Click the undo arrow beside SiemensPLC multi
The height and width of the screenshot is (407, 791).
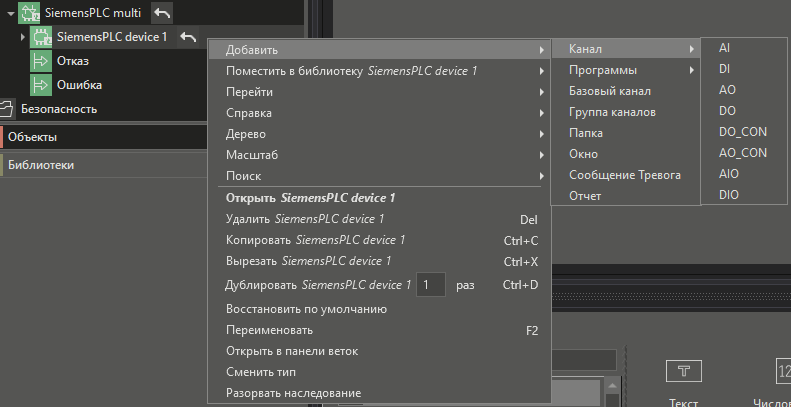[x=162, y=13]
